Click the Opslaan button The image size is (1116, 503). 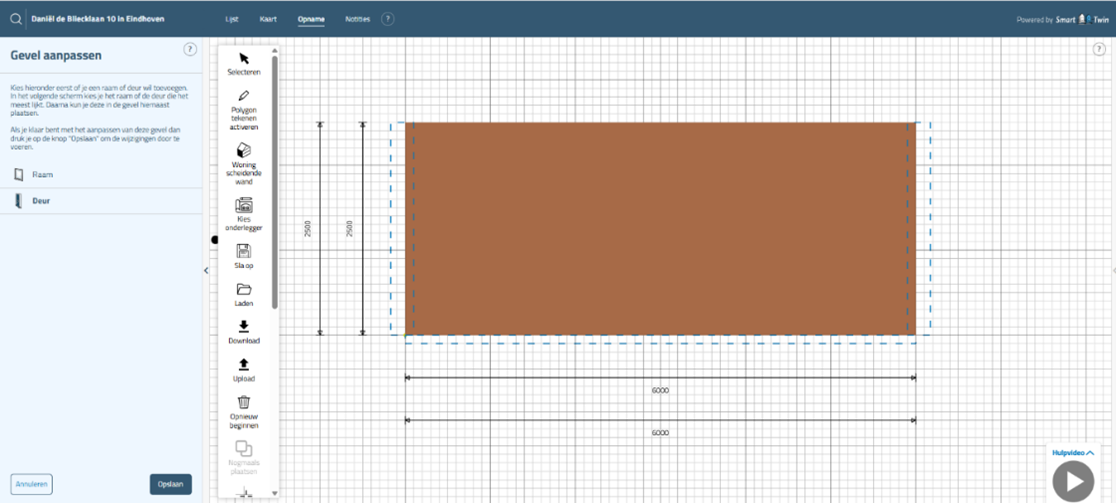tap(170, 484)
